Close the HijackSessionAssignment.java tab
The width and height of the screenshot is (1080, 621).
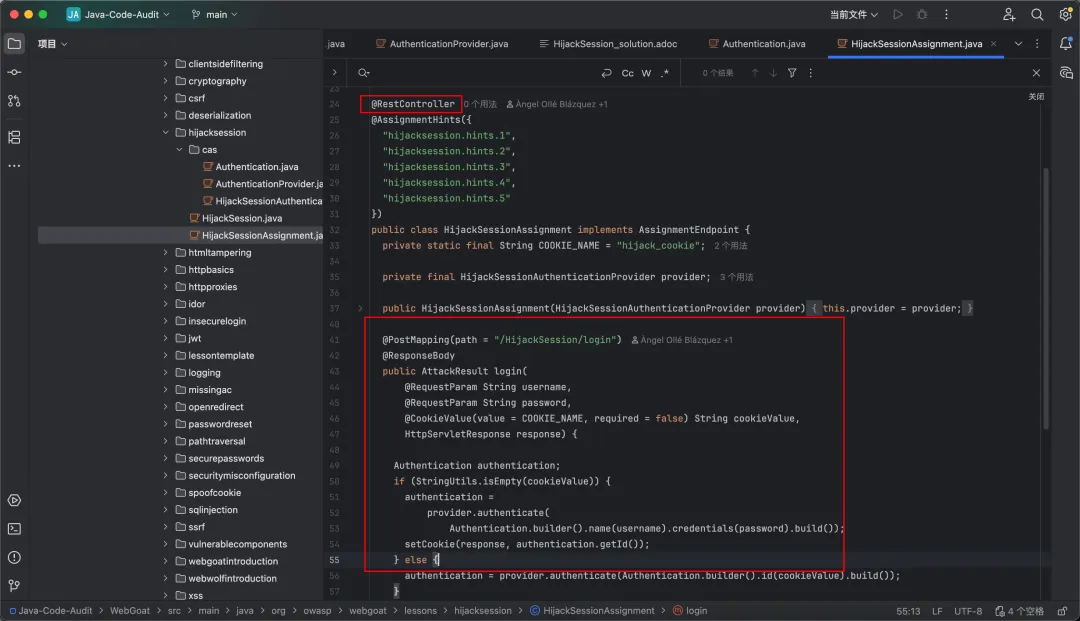tap(993, 43)
